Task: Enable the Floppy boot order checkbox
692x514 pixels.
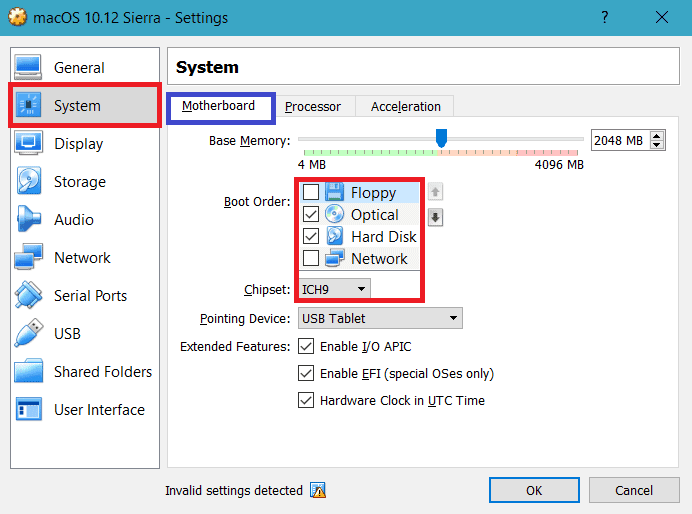Action: (311, 192)
